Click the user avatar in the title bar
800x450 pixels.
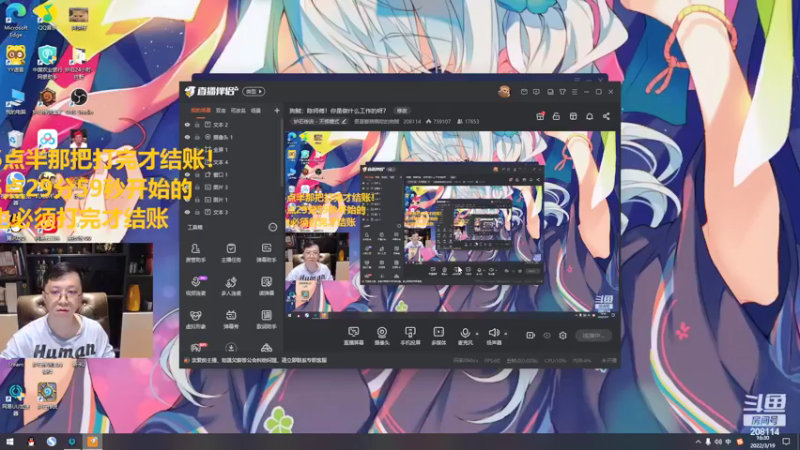pyautogui.click(x=504, y=92)
